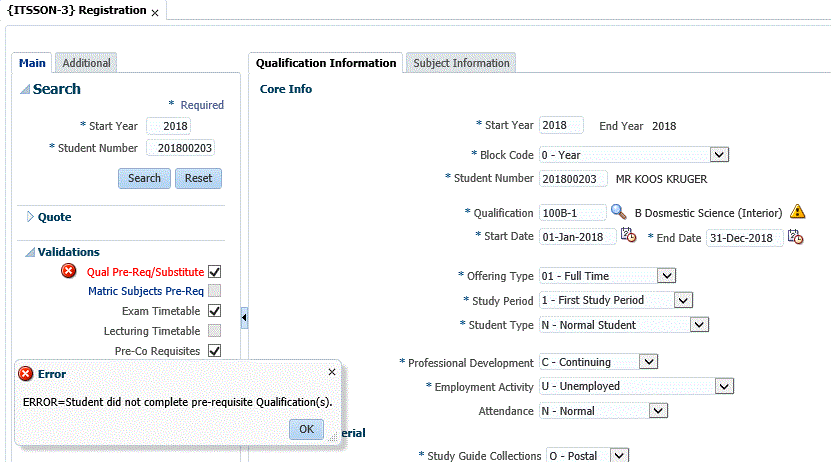Screen dimensions: 831x462
Task: Open the Start Date calendar picker
Action: [629, 235]
